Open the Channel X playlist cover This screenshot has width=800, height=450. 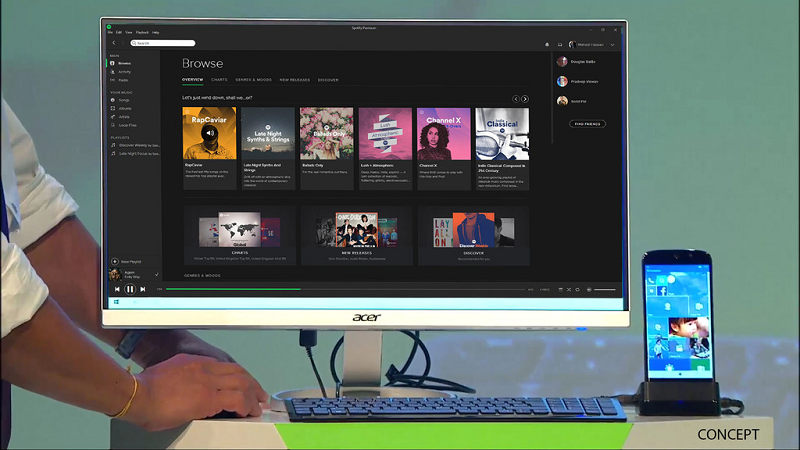[444, 134]
